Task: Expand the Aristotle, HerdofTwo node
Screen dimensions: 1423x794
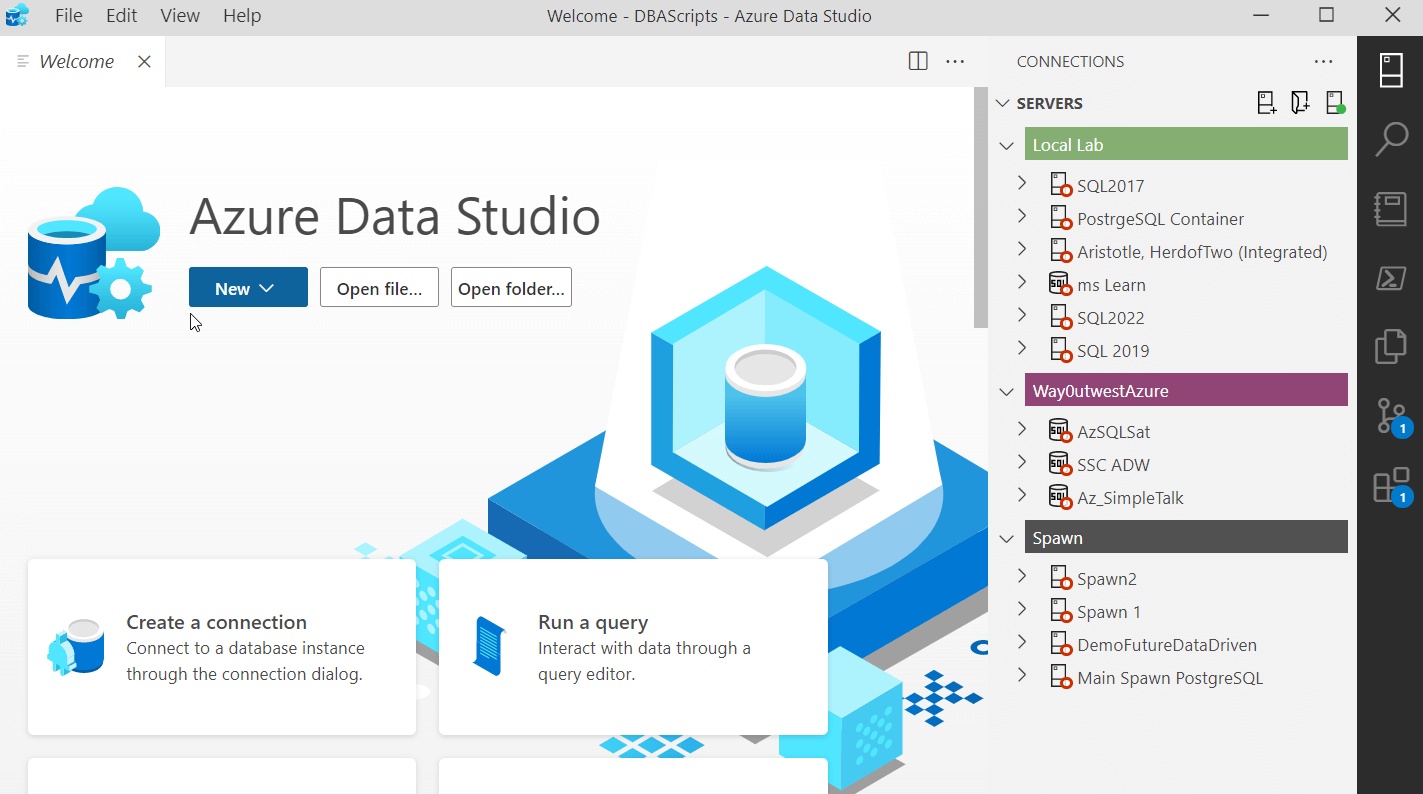Action: 1022,249
